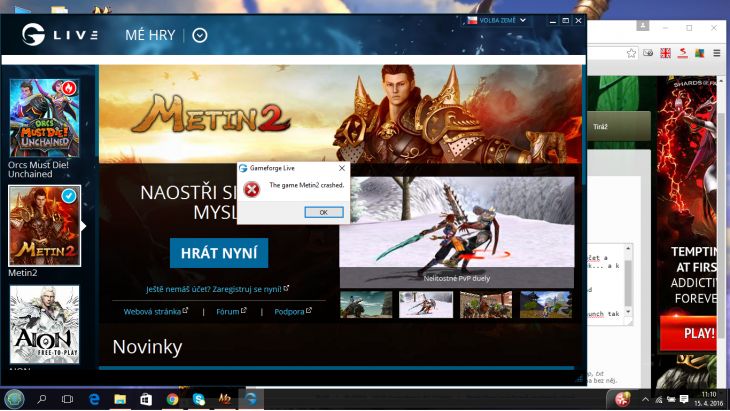The width and height of the screenshot is (730, 411).
Task: Open the MÉ HRY dropdown circle arrow
Action: point(200,35)
